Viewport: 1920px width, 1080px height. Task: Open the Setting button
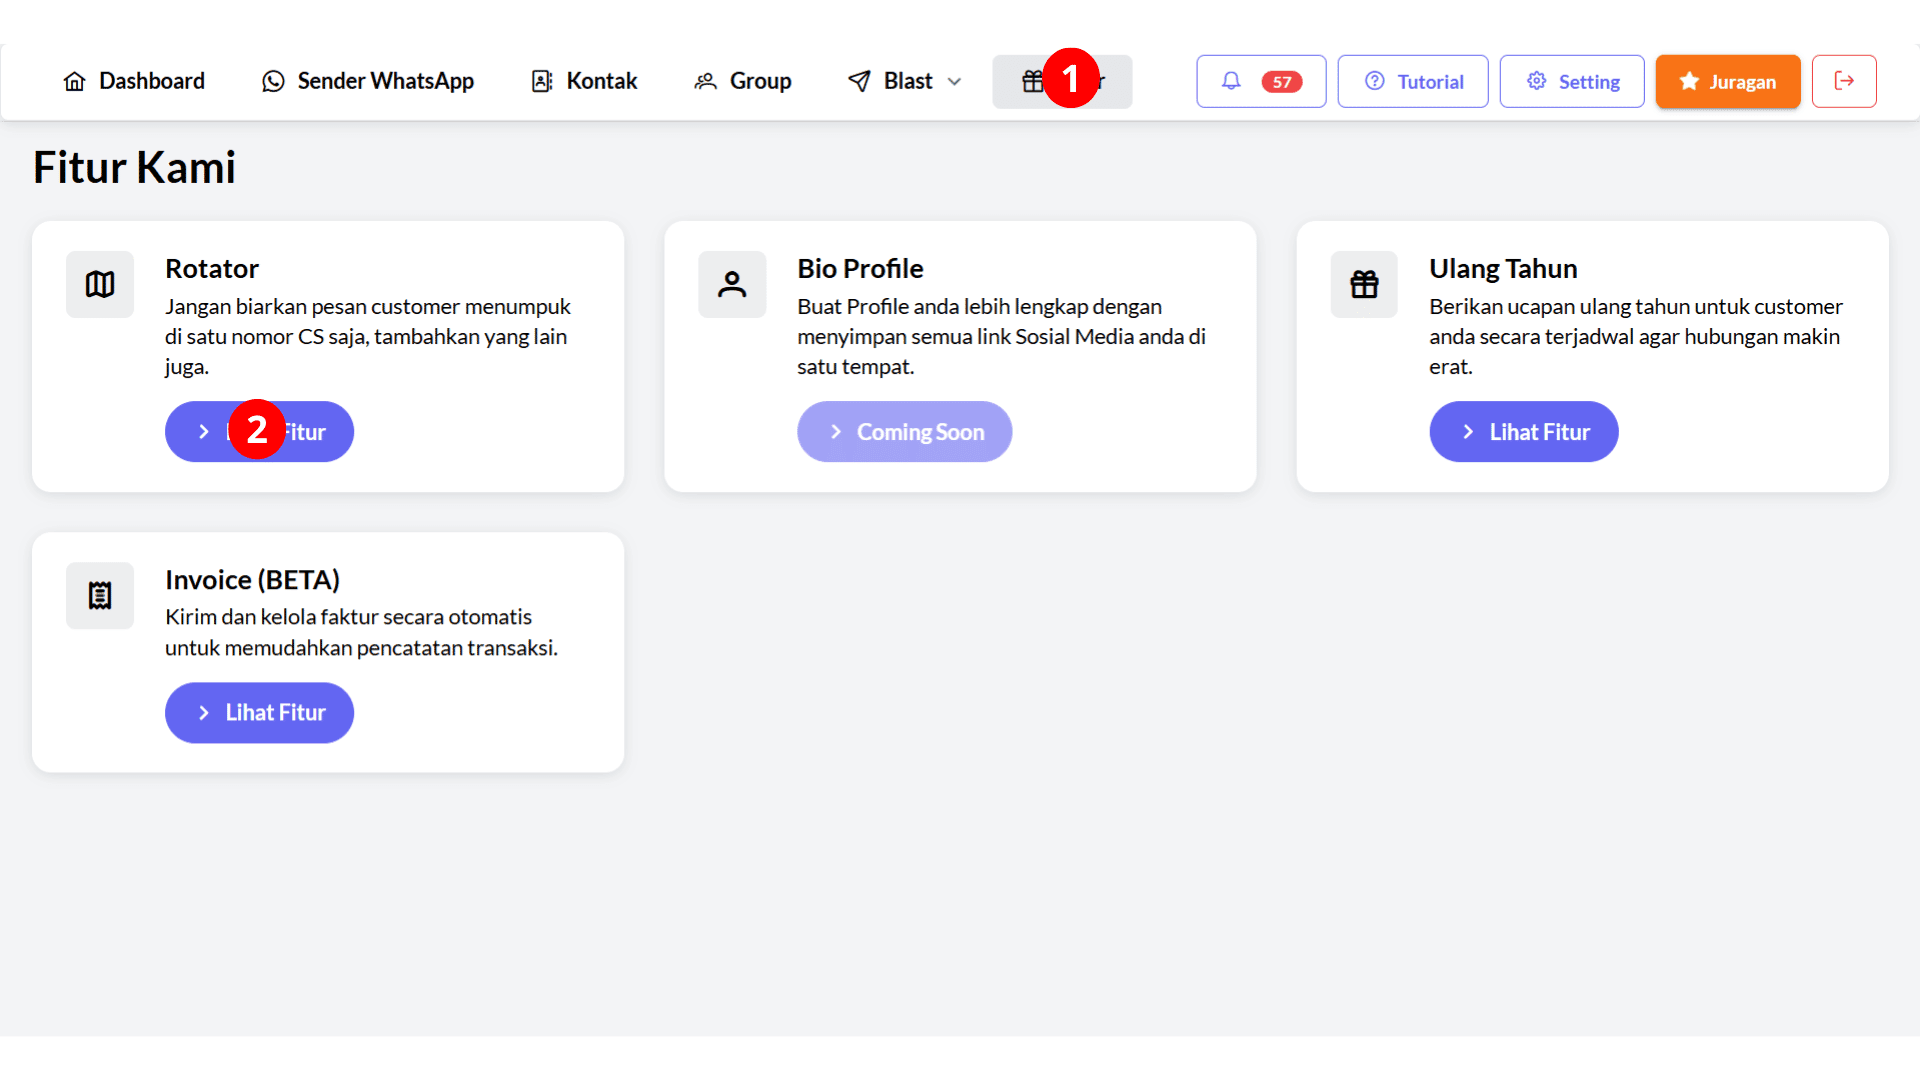tap(1572, 81)
